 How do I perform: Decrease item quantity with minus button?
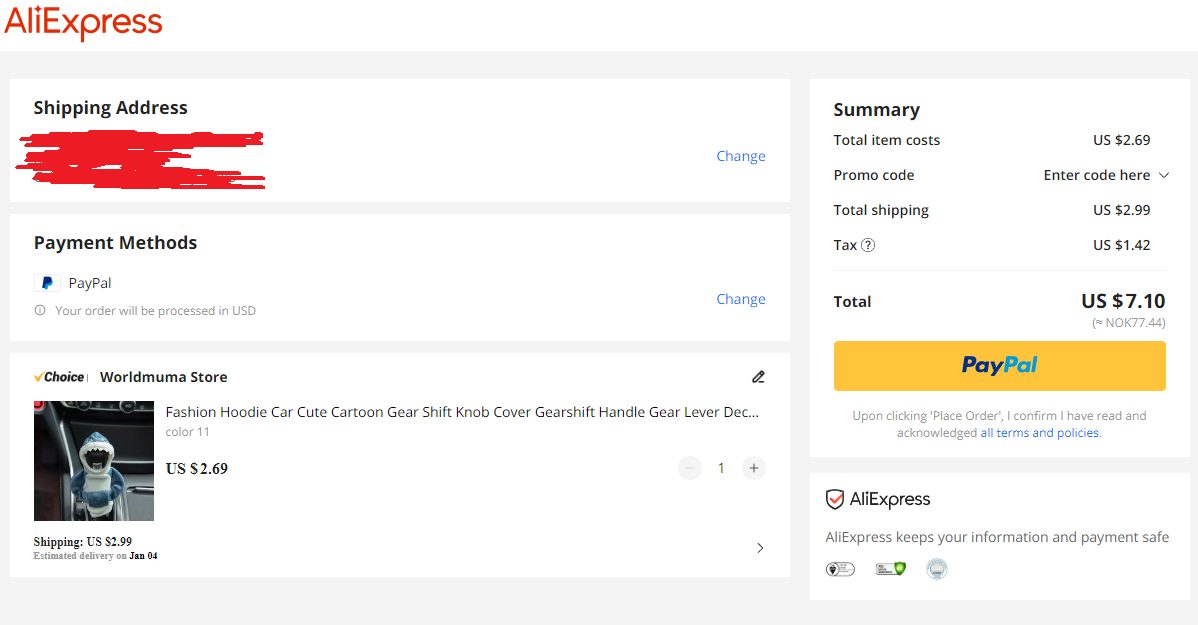click(x=689, y=468)
